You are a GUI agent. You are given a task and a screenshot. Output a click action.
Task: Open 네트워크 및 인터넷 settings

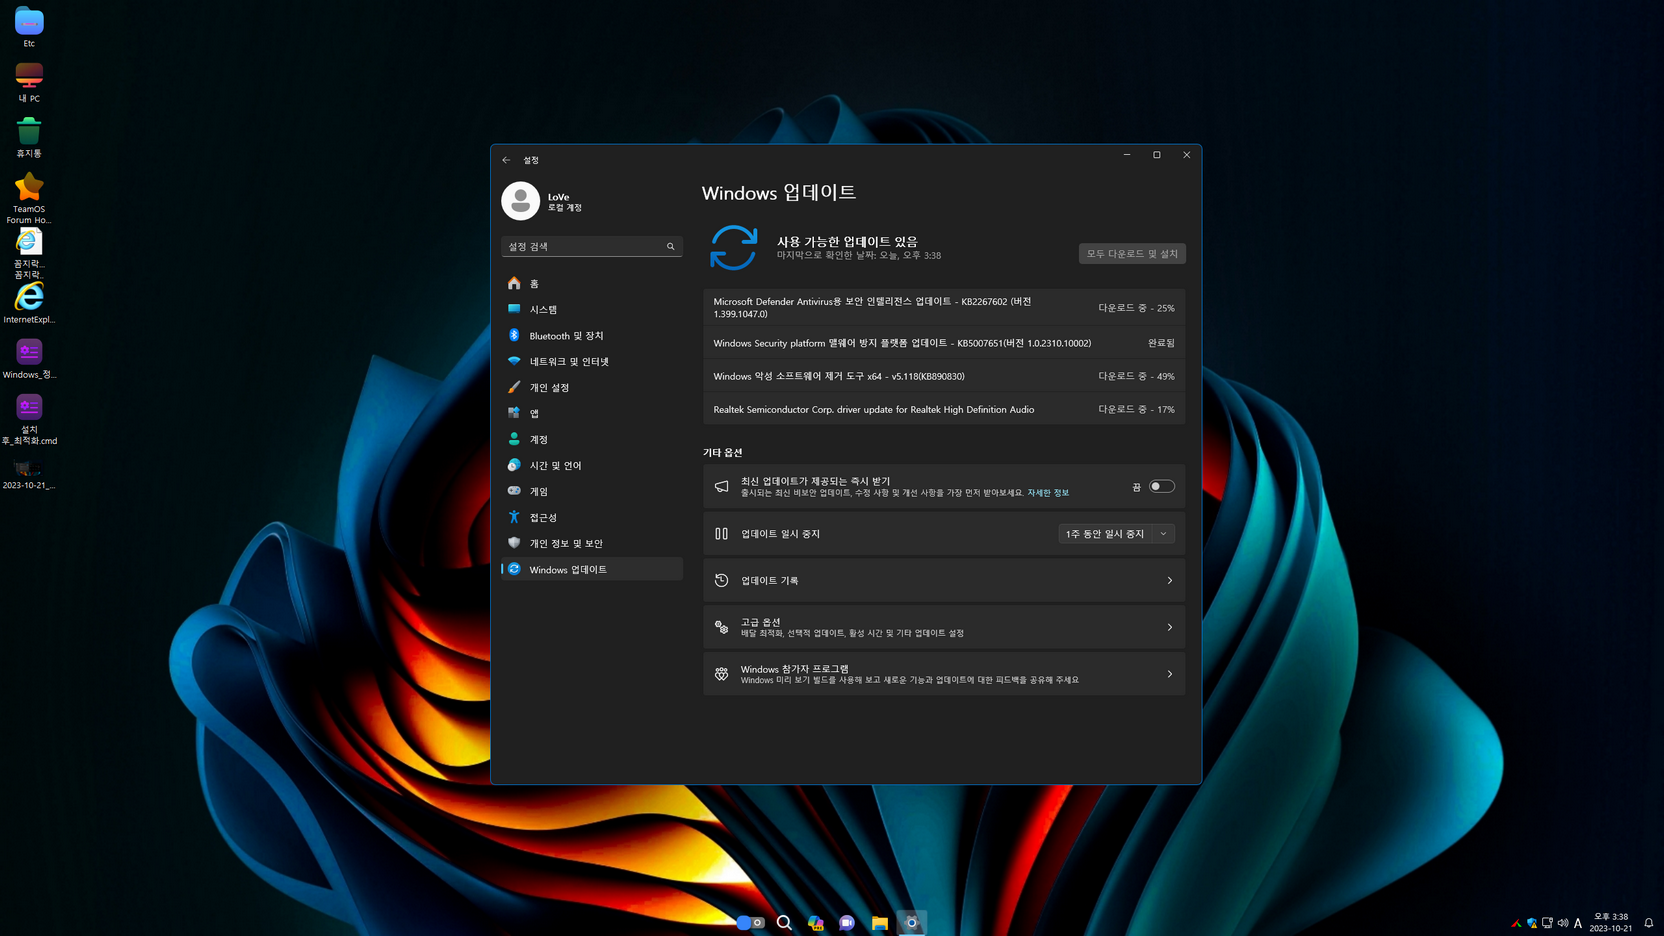591,362
